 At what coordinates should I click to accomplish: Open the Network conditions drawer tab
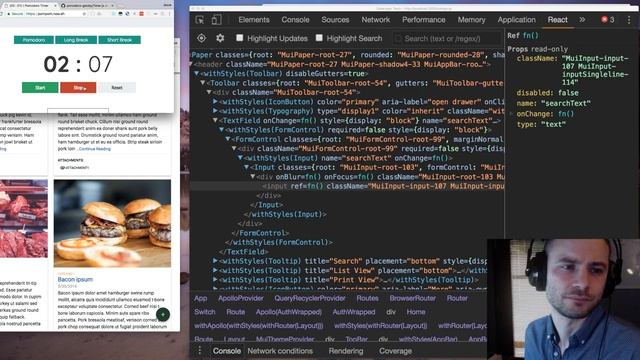[x=280, y=351]
